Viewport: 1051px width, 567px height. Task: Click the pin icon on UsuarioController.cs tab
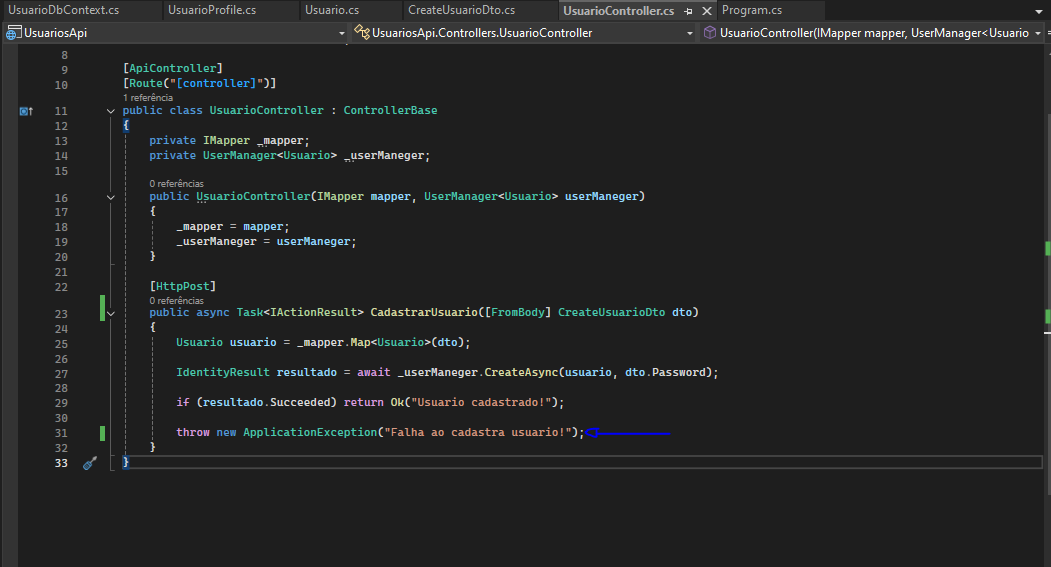(x=688, y=11)
